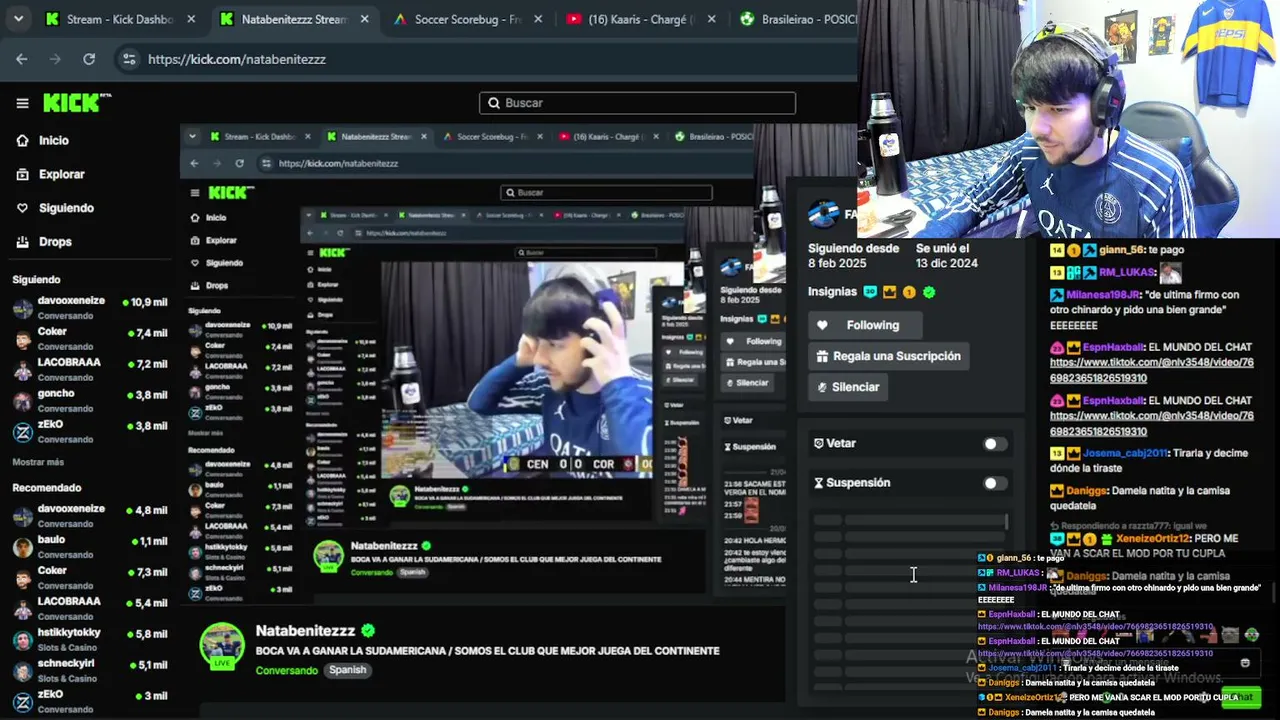Open Coker with 7,4 mil viewers
This screenshot has width=1280, height=720.
click(90, 338)
